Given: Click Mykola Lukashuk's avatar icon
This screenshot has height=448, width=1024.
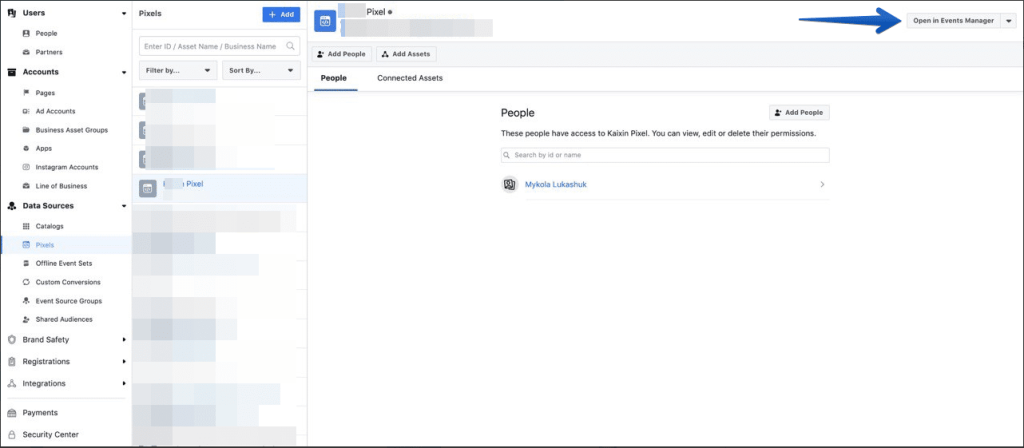Looking at the screenshot, I should pyautogui.click(x=509, y=185).
